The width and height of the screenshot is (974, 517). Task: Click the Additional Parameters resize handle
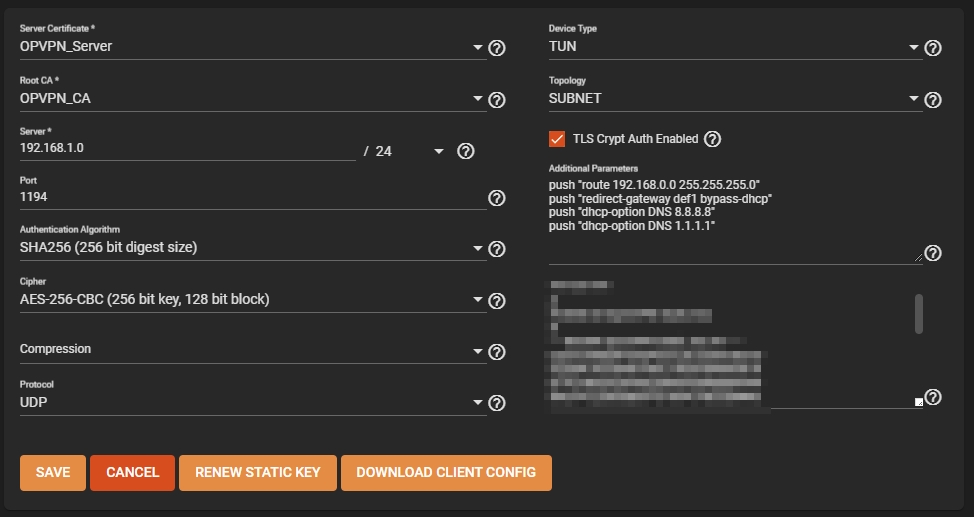(x=919, y=257)
